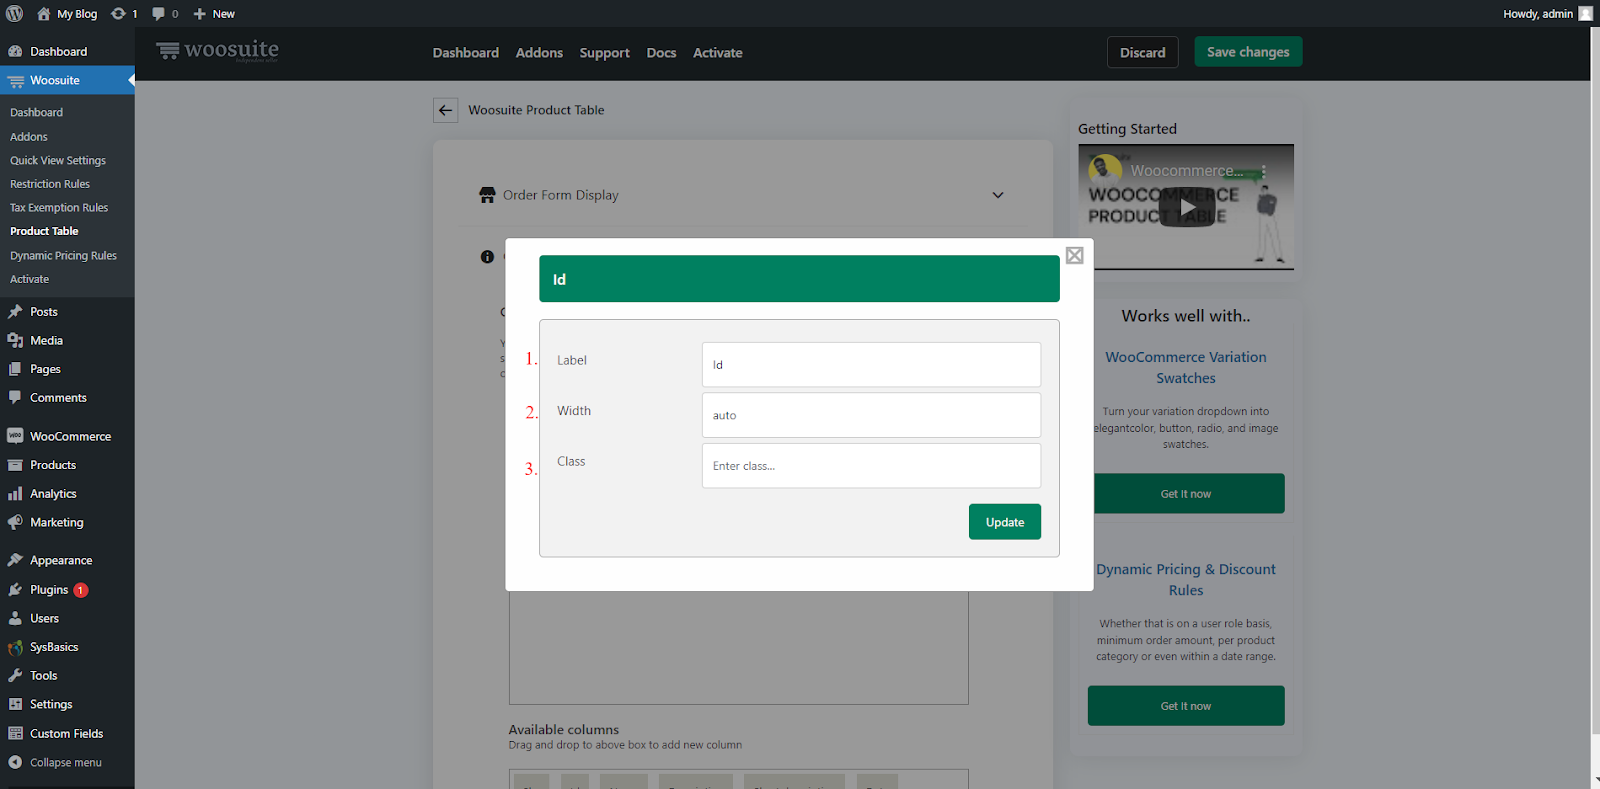Click Get It now under Dynamic Pricing
The width and height of the screenshot is (1600, 789).
click(1186, 706)
